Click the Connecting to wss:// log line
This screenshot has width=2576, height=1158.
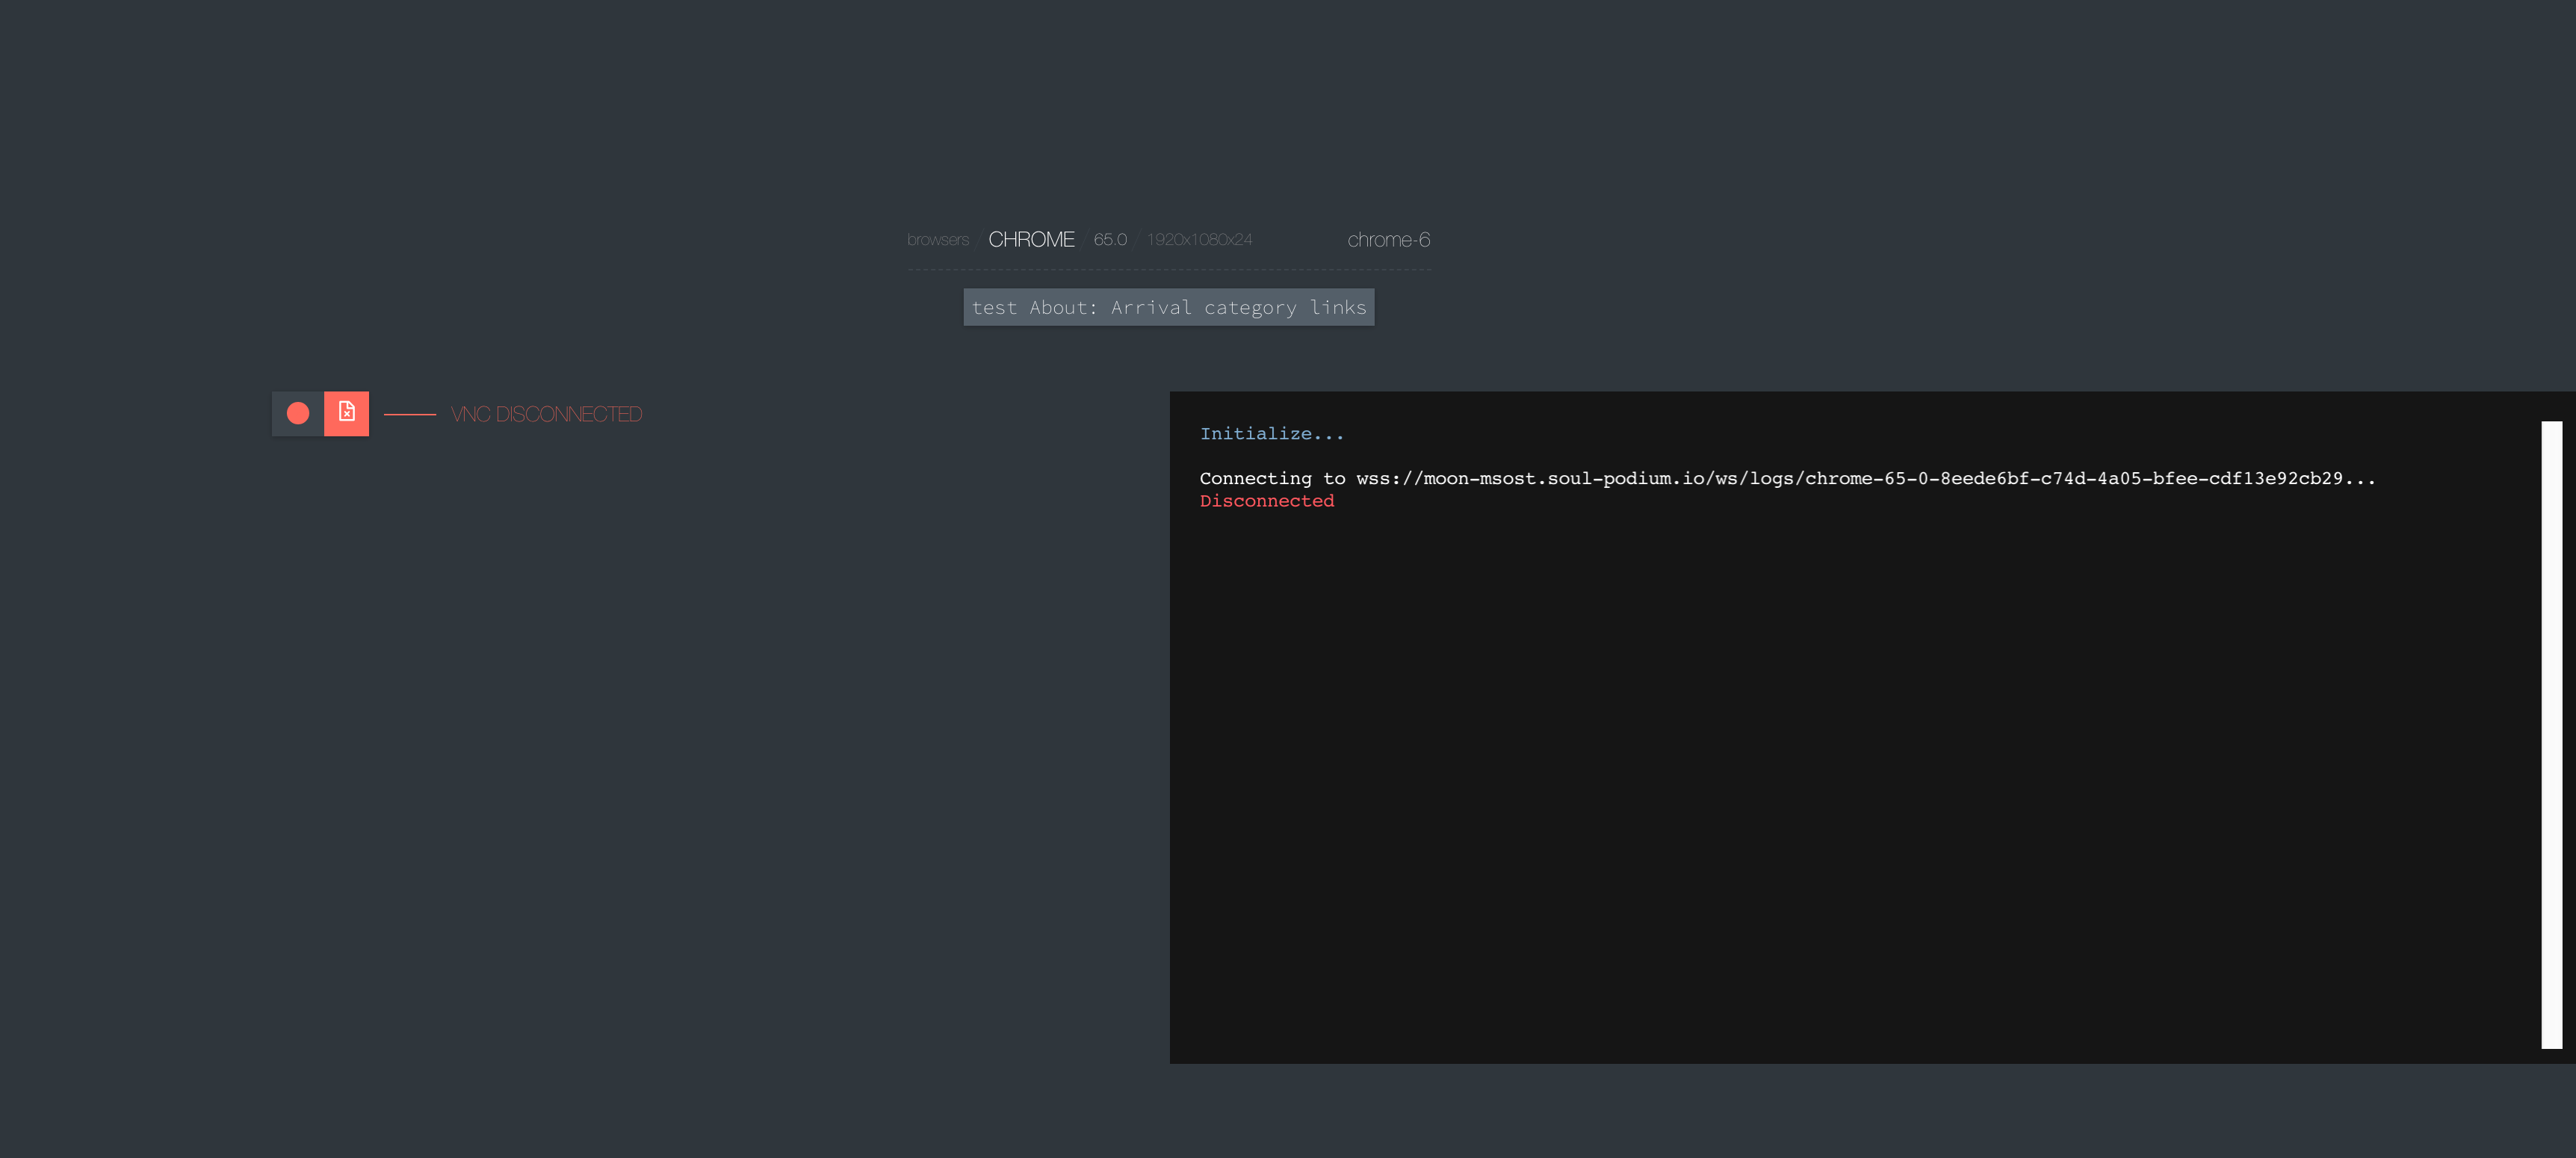pyautogui.click(x=1787, y=478)
